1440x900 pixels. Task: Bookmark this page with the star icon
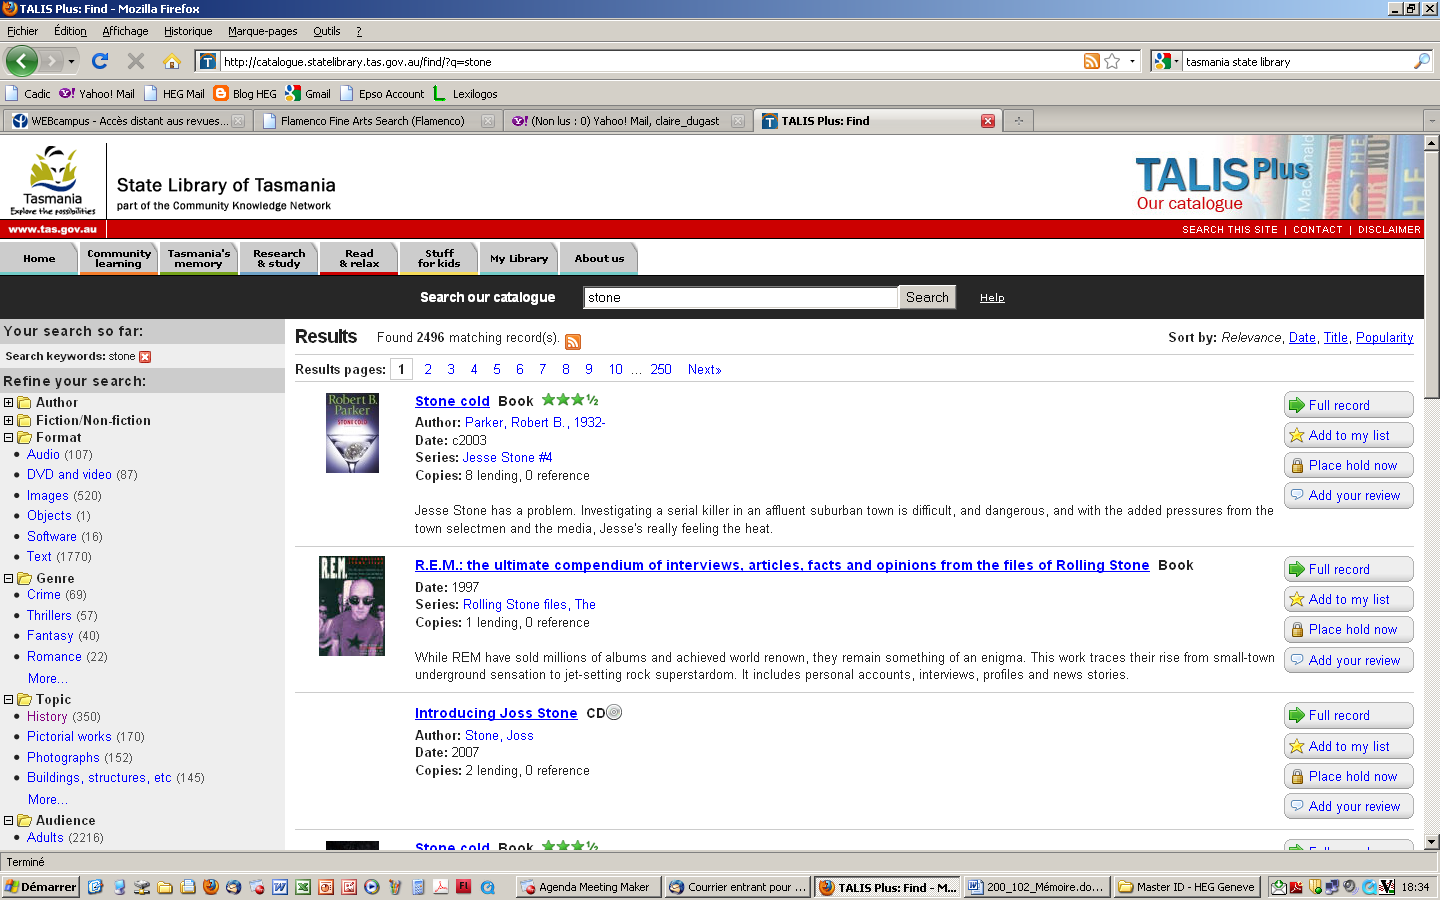[x=1112, y=61]
